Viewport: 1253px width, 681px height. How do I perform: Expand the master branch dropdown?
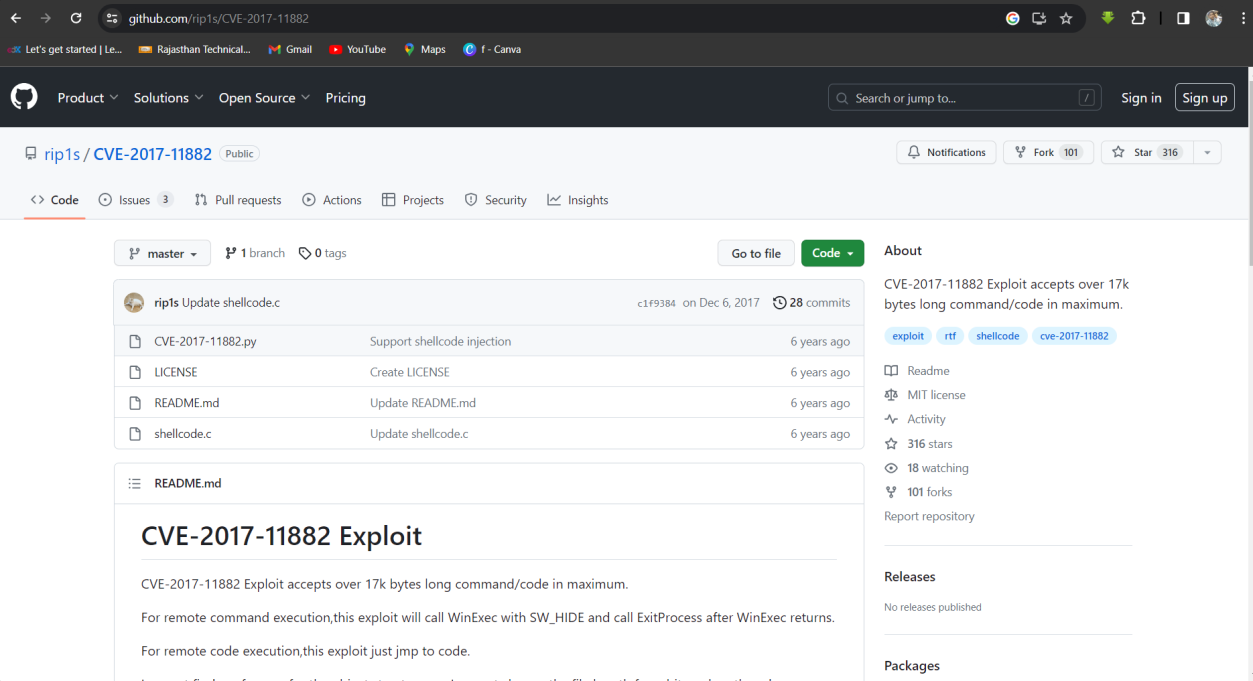tap(162, 254)
